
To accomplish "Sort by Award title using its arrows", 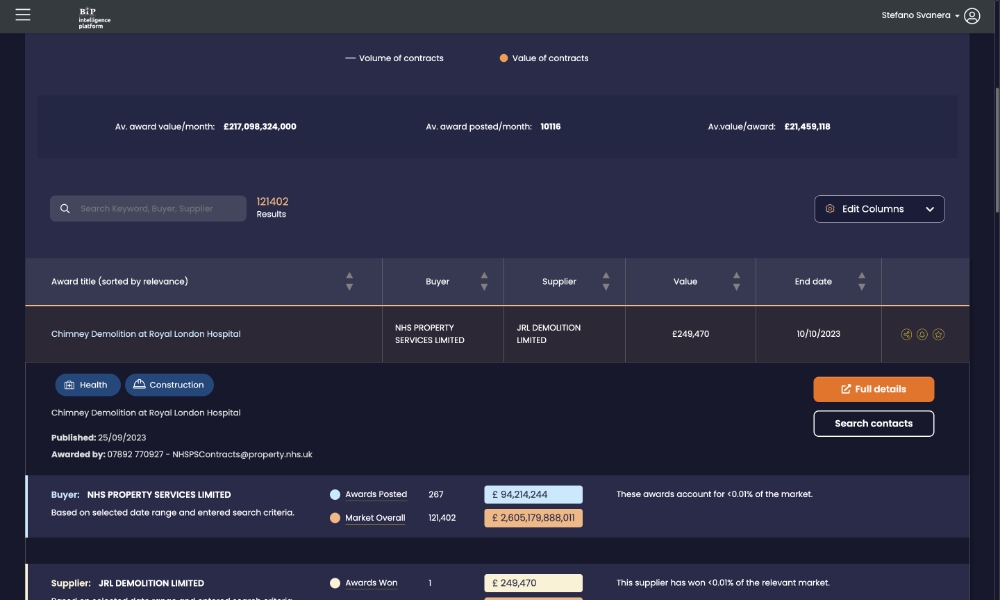I will [349, 281].
